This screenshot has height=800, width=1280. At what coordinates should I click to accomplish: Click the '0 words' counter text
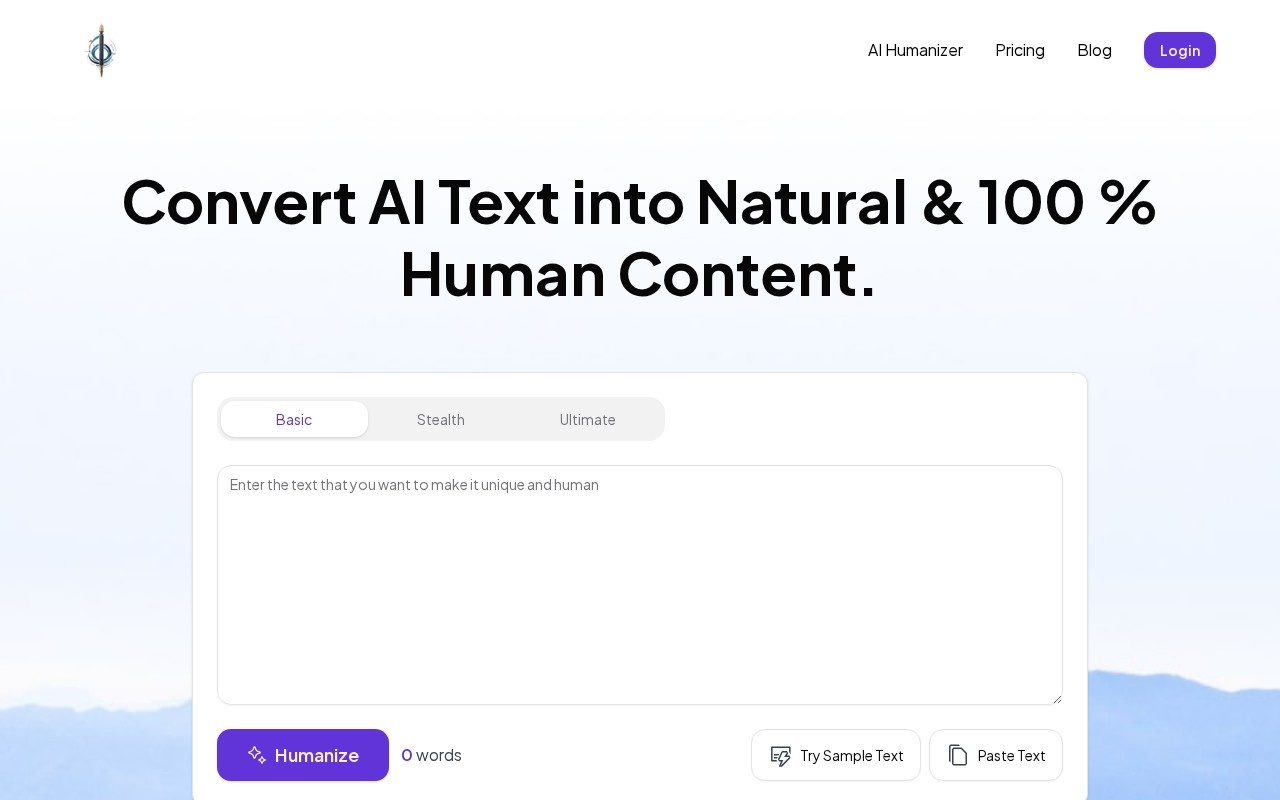point(431,755)
